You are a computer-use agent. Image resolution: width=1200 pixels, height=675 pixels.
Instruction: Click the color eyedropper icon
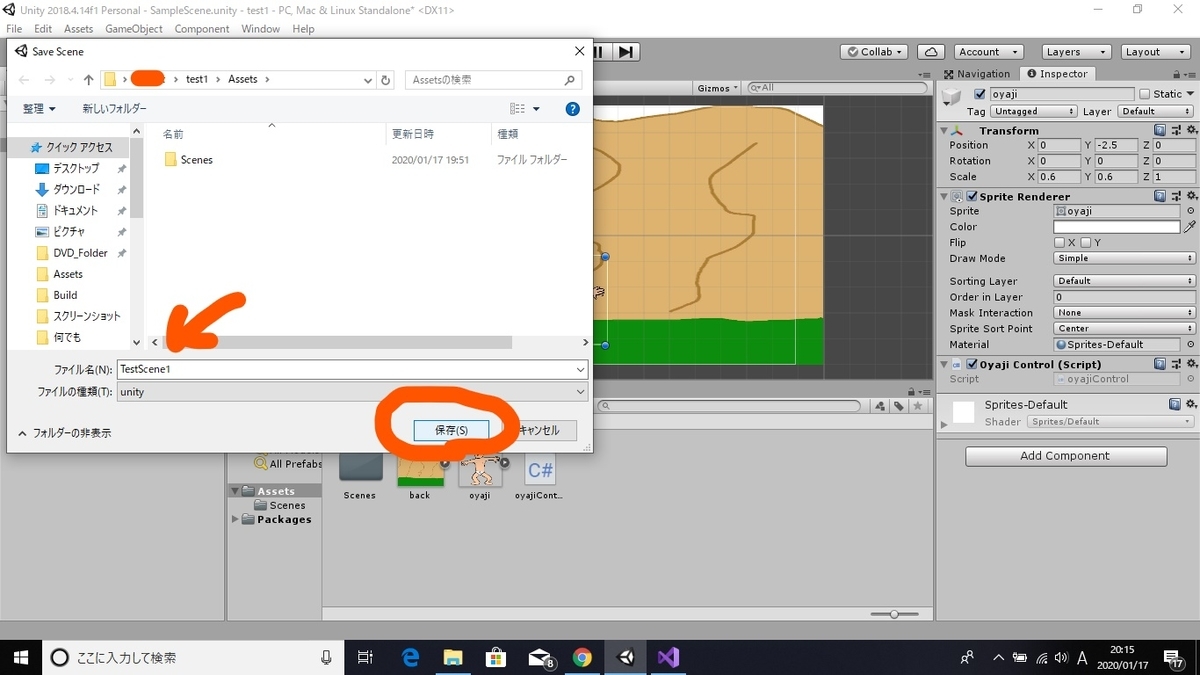point(1189,227)
